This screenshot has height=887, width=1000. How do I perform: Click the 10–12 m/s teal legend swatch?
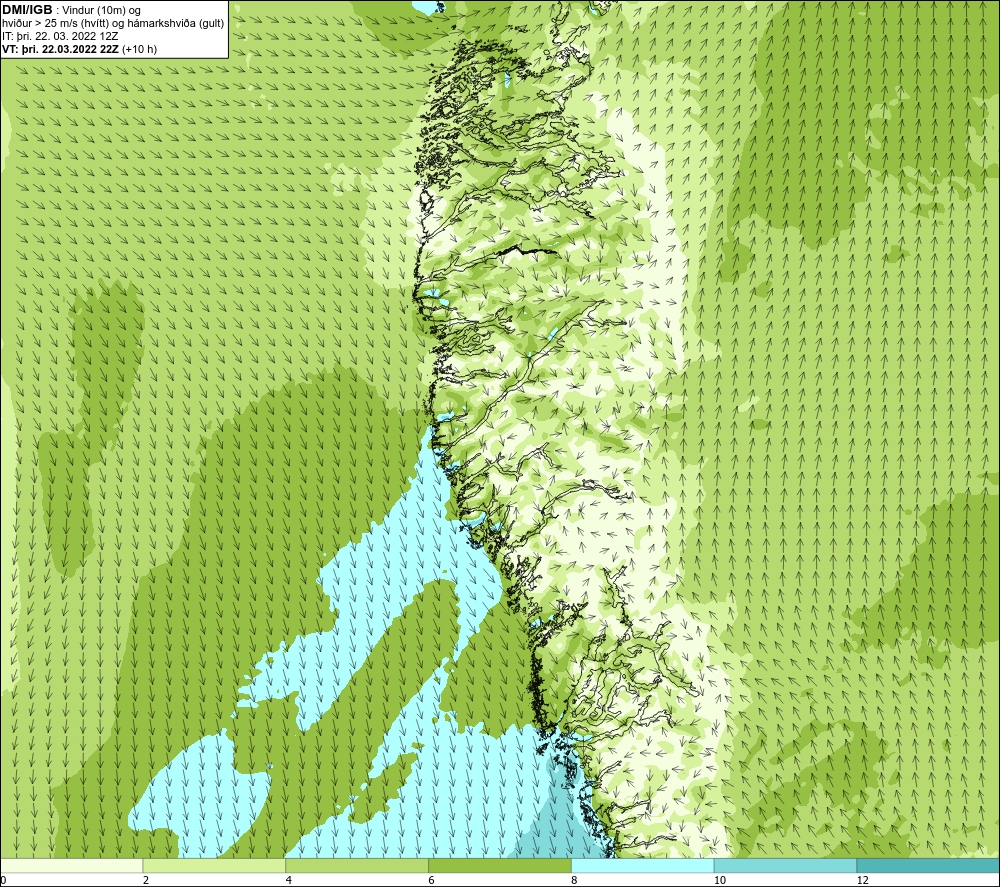pos(786,866)
